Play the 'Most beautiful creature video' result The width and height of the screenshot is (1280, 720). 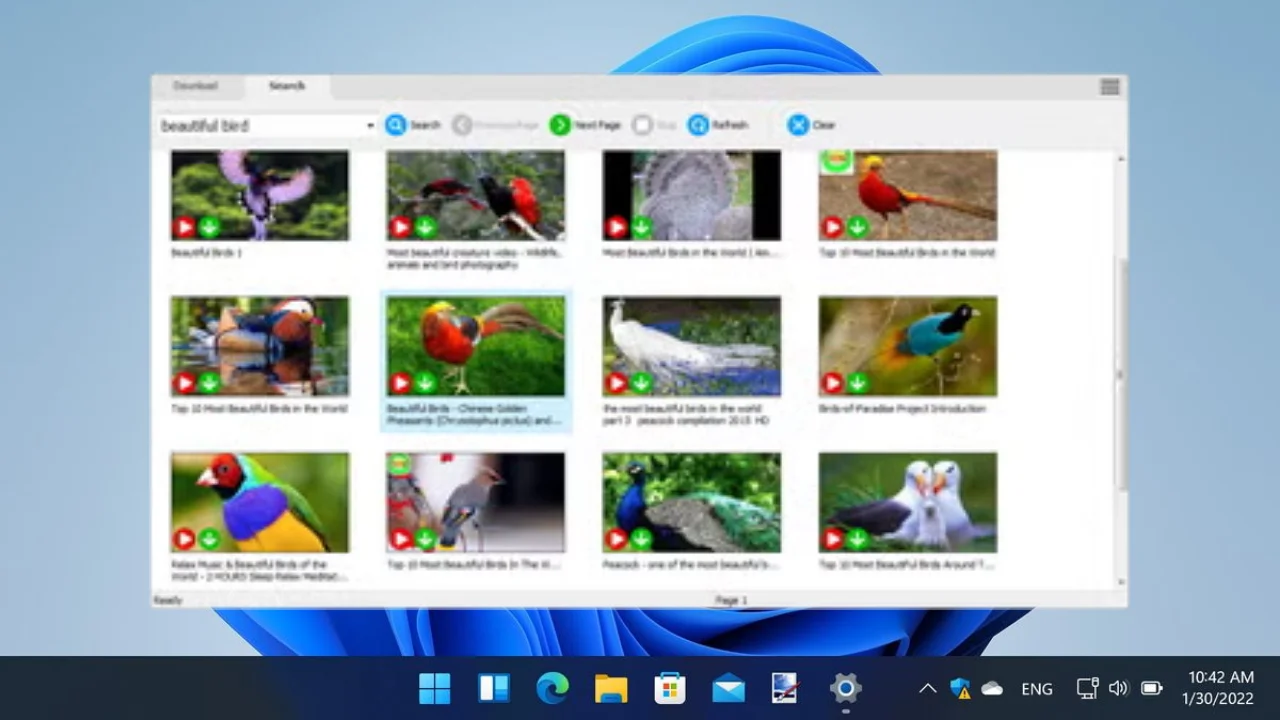400,227
